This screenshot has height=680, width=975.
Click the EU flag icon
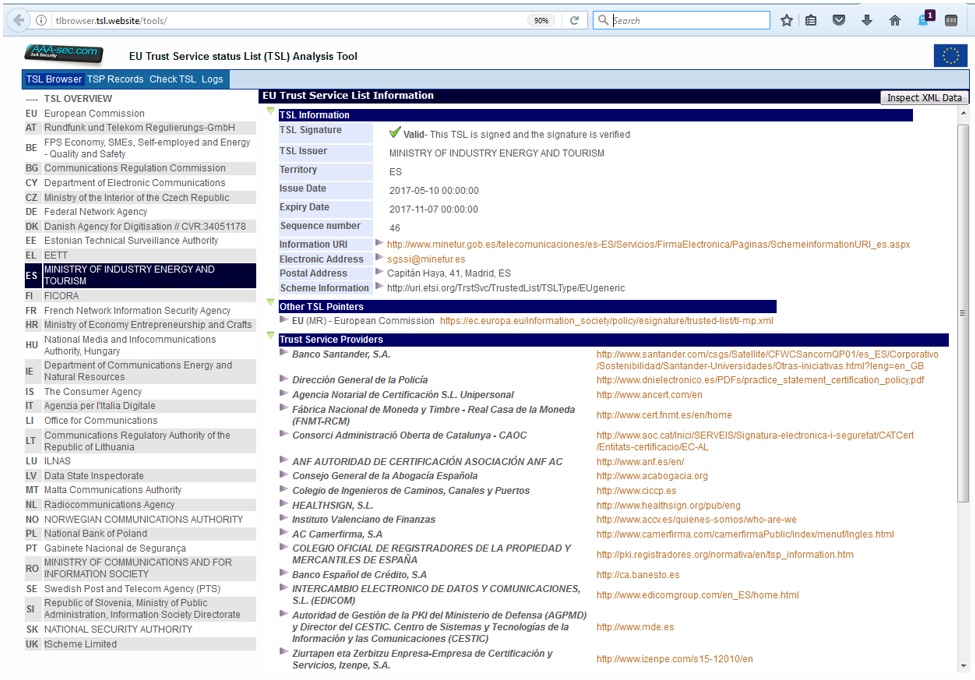point(951,56)
